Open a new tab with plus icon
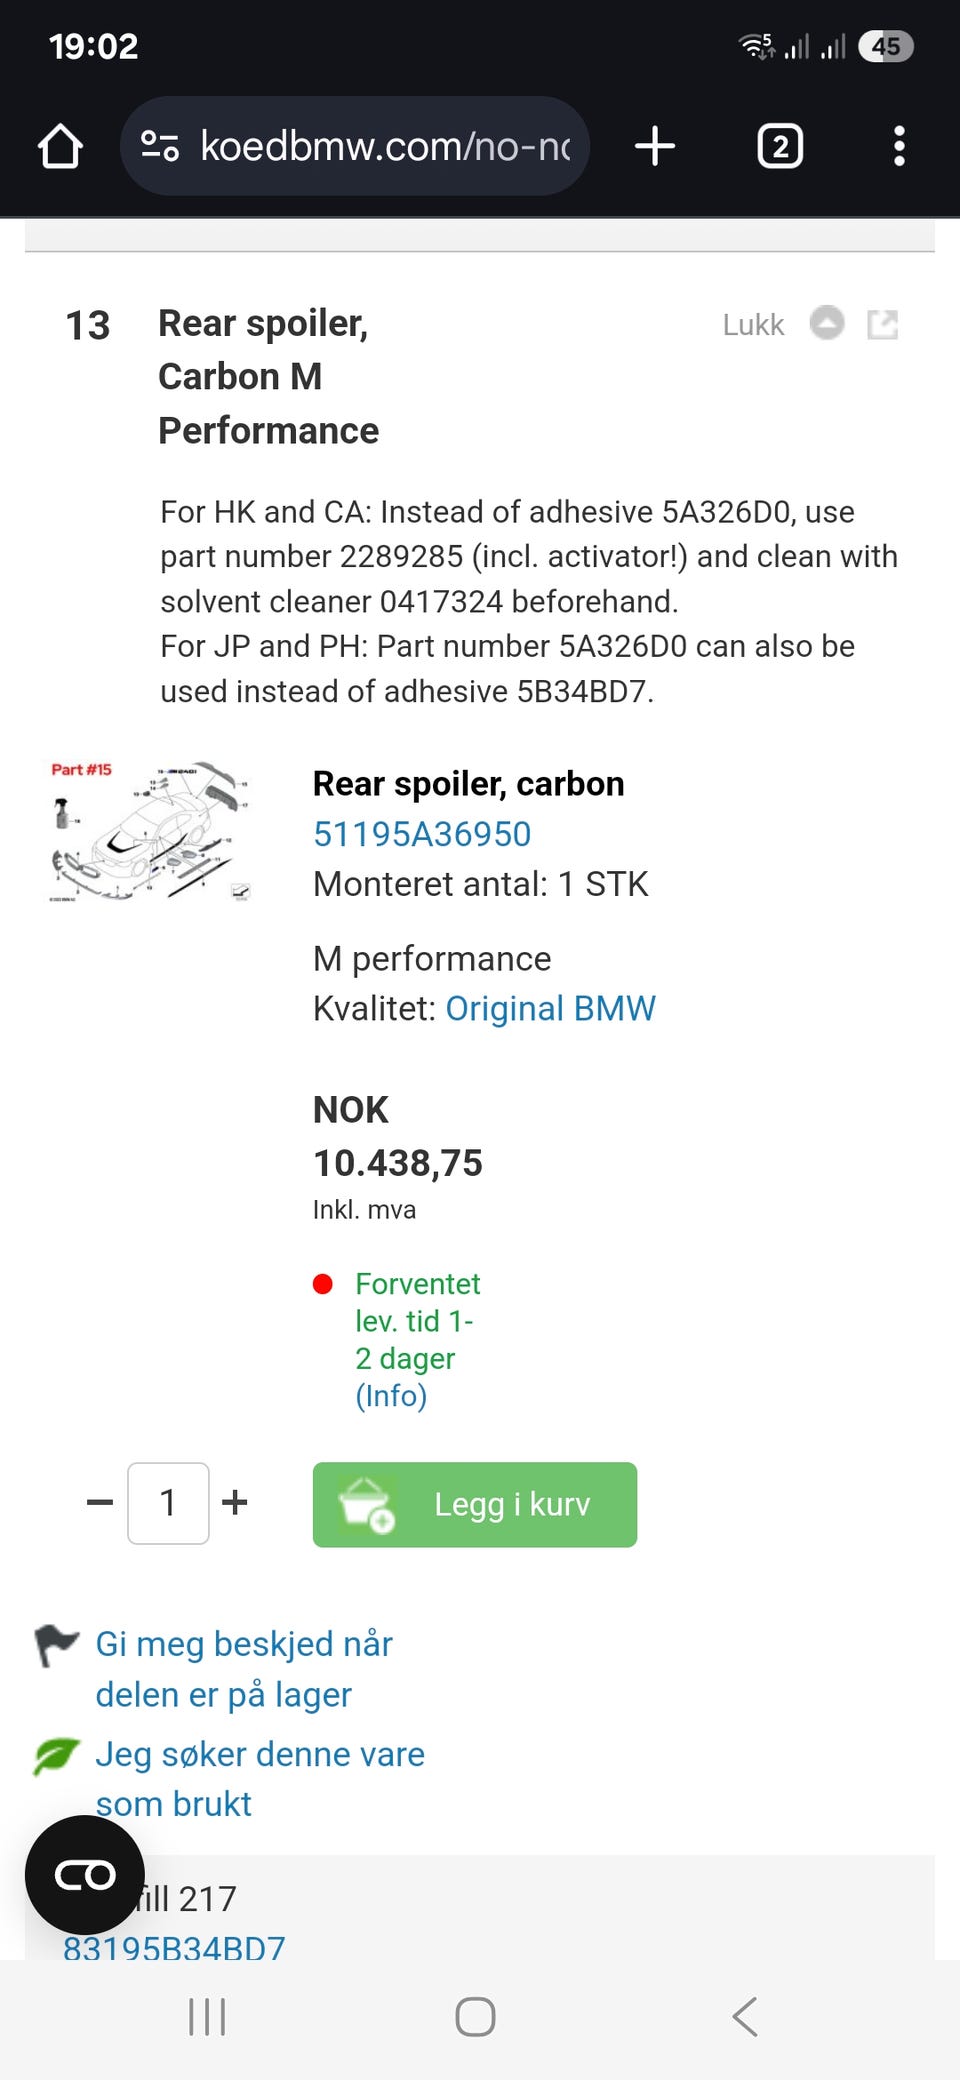Image resolution: width=960 pixels, height=2080 pixels. coord(655,146)
